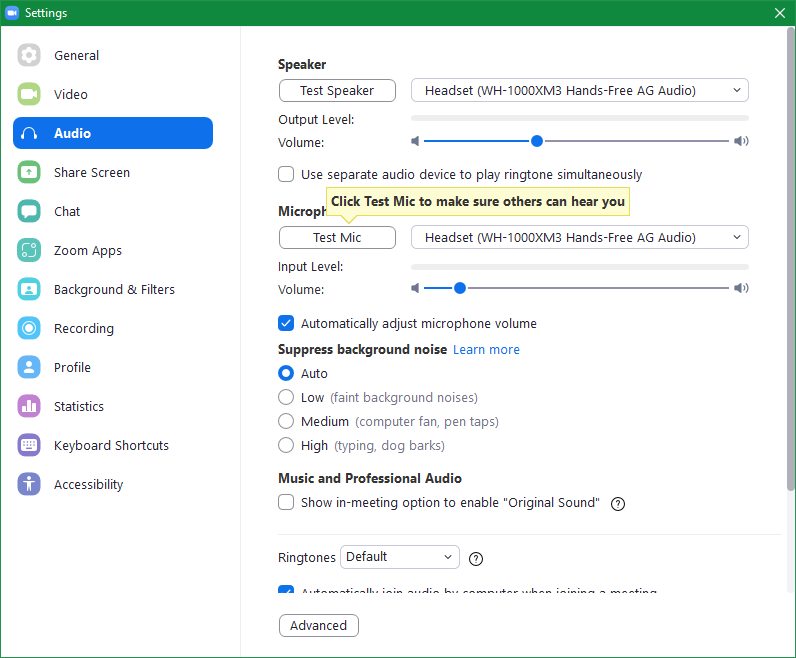
Task: Click the Video camera icon
Action: 29,94
